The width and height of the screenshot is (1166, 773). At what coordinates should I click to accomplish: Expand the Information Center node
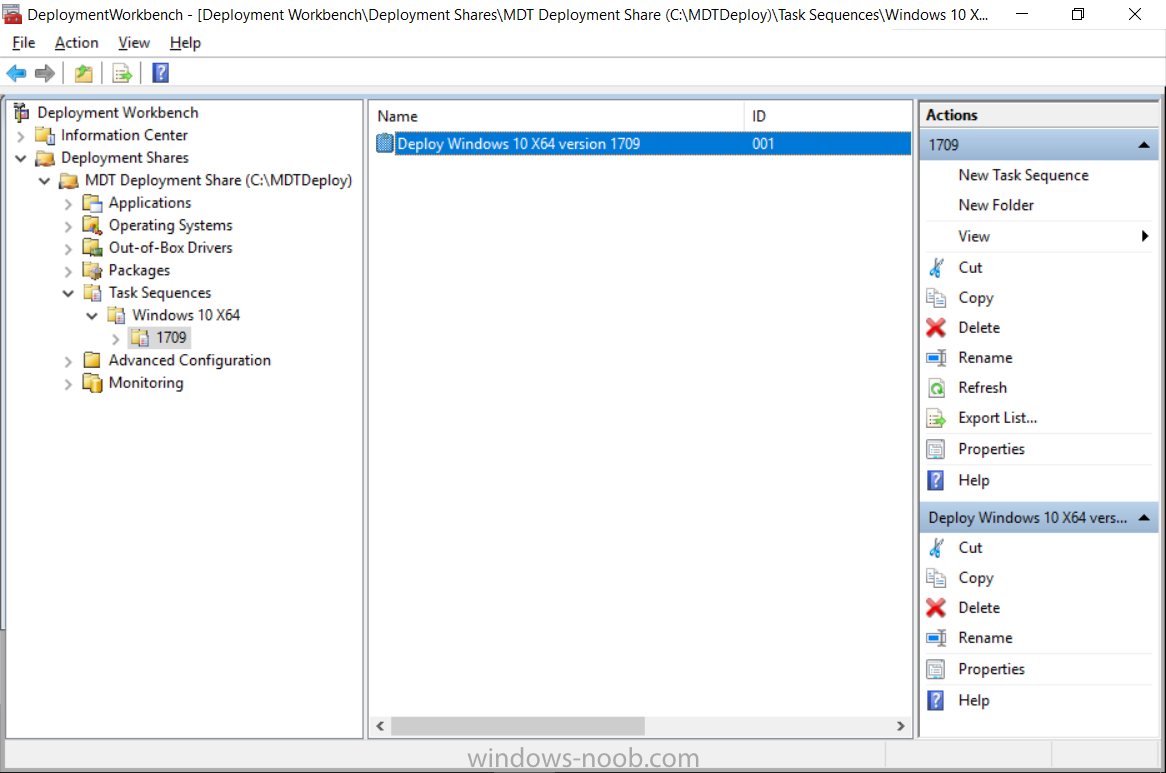pyautogui.click(x=21, y=136)
